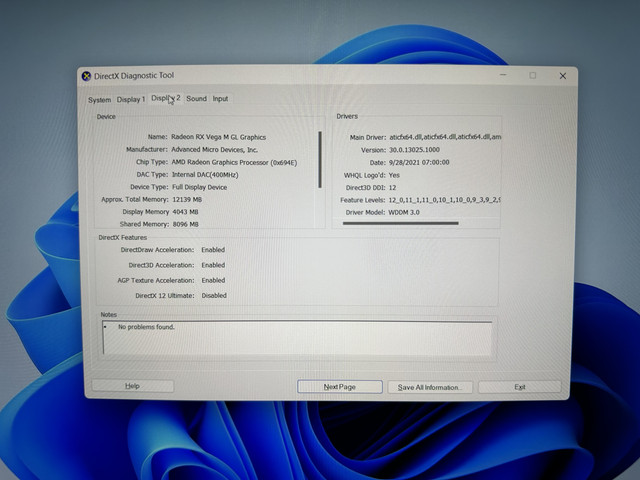Screen dimensions: 640x480
Task: Click the 'Name:' field label
Action: tap(157, 137)
